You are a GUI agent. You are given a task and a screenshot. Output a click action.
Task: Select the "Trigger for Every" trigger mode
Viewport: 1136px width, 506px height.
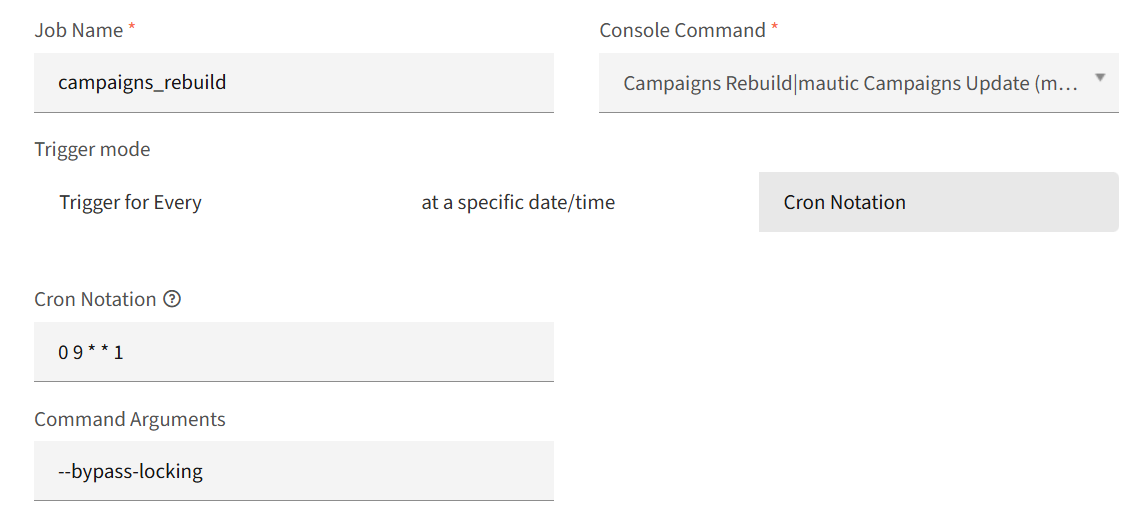(131, 203)
